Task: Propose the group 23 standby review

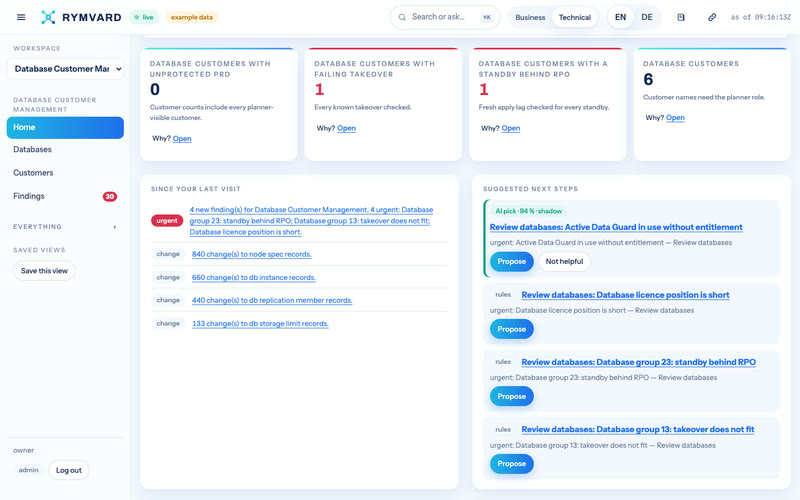Action: pyautogui.click(x=512, y=396)
